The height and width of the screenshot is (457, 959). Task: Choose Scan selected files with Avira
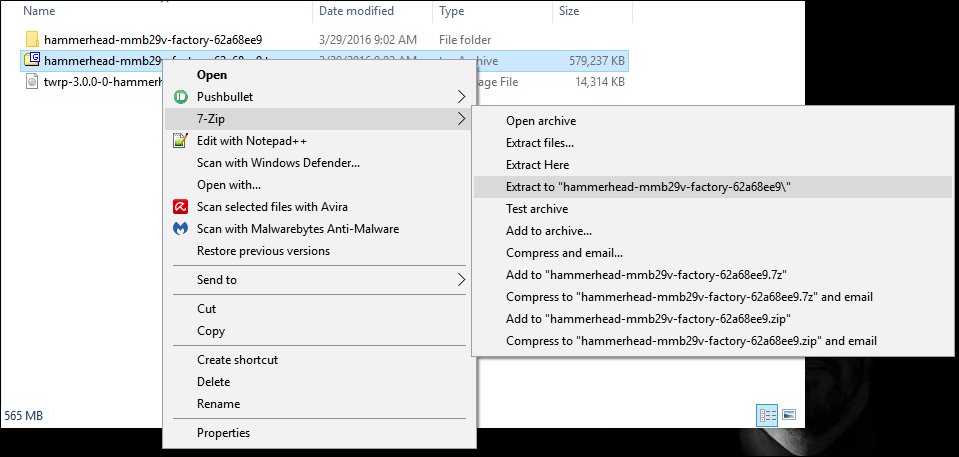click(320, 207)
